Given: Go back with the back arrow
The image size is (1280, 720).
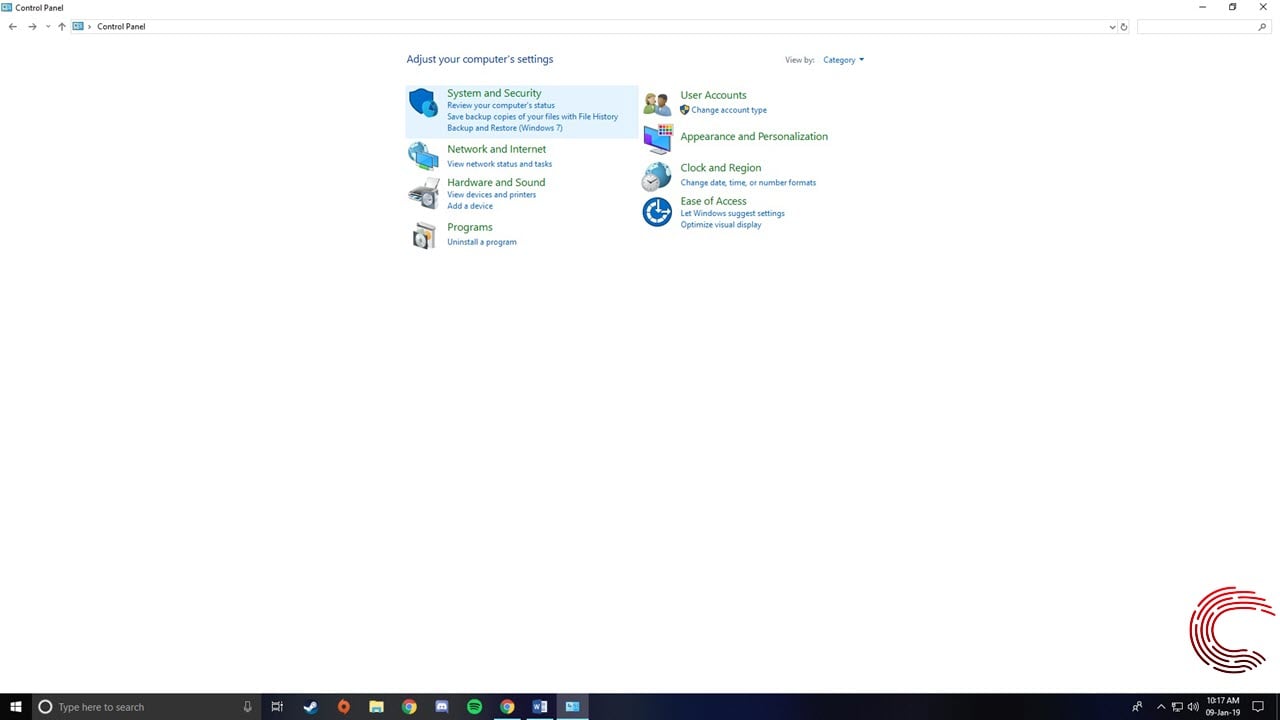Looking at the screenshot, I should [x=13, y=27].
